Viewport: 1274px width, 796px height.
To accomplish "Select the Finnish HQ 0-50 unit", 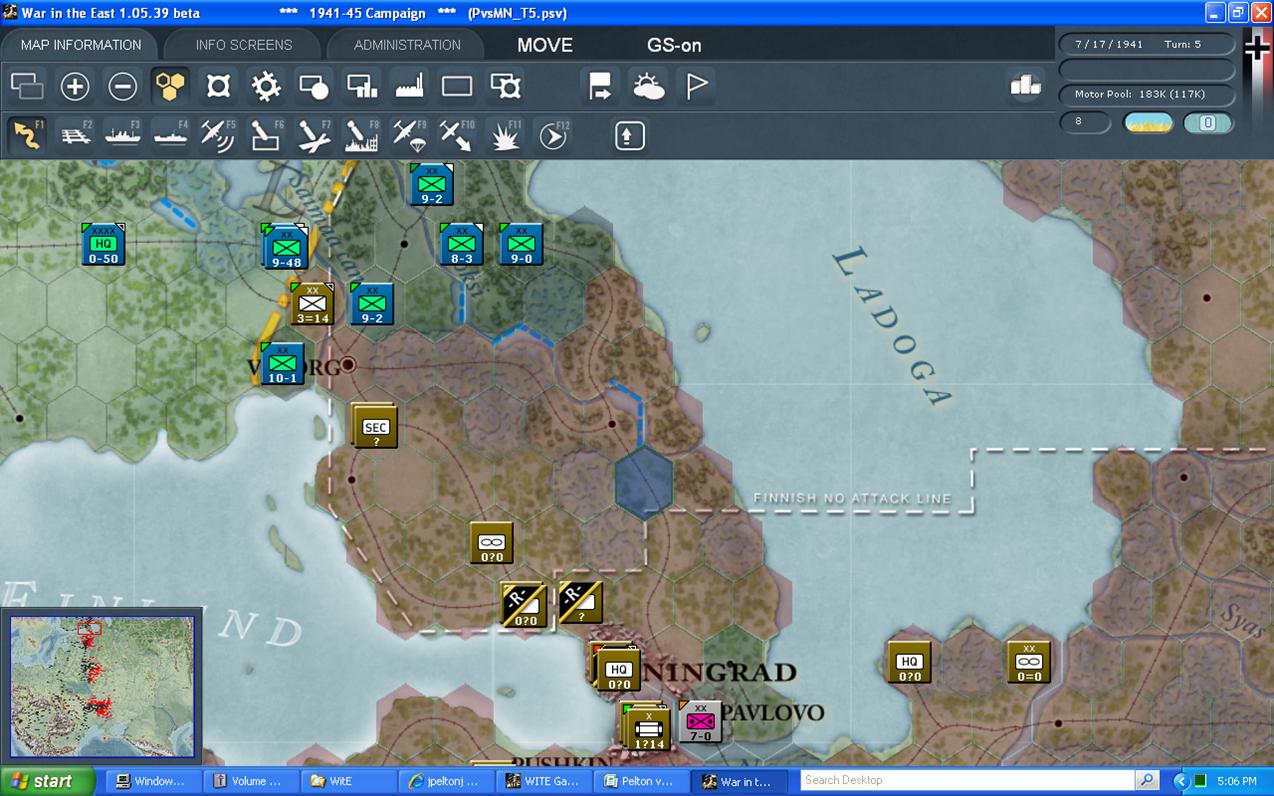I will 104,243.
